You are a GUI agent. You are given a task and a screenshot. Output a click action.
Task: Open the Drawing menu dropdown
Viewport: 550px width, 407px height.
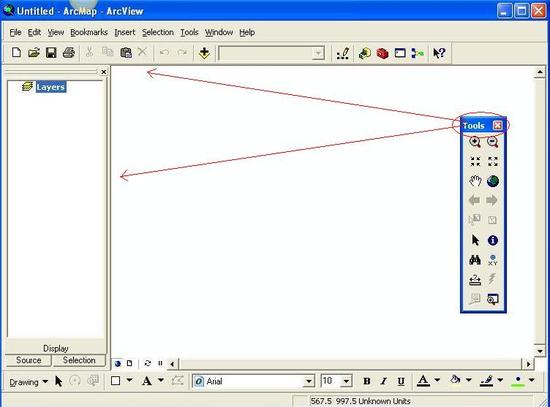click(x=29, y=382)
